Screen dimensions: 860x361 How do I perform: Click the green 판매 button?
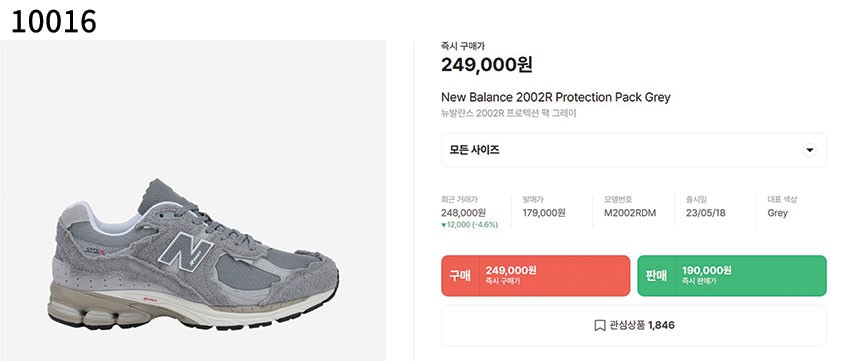(x=732, y=275)
